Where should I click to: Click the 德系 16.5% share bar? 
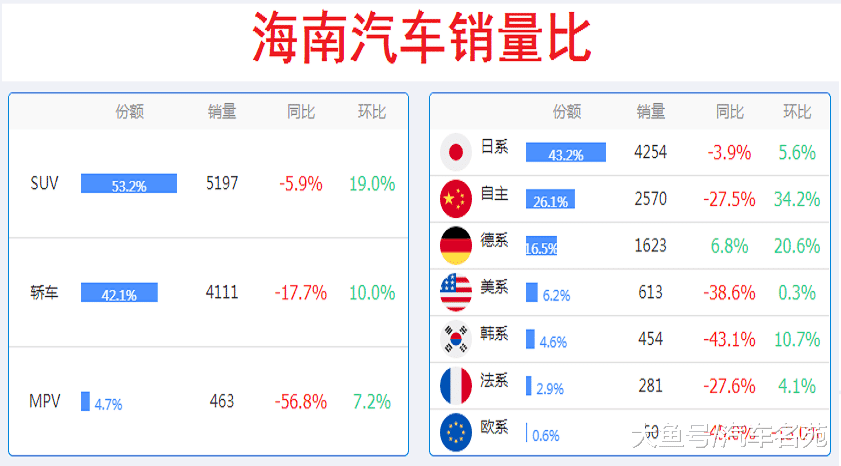[x=541, y=246]
